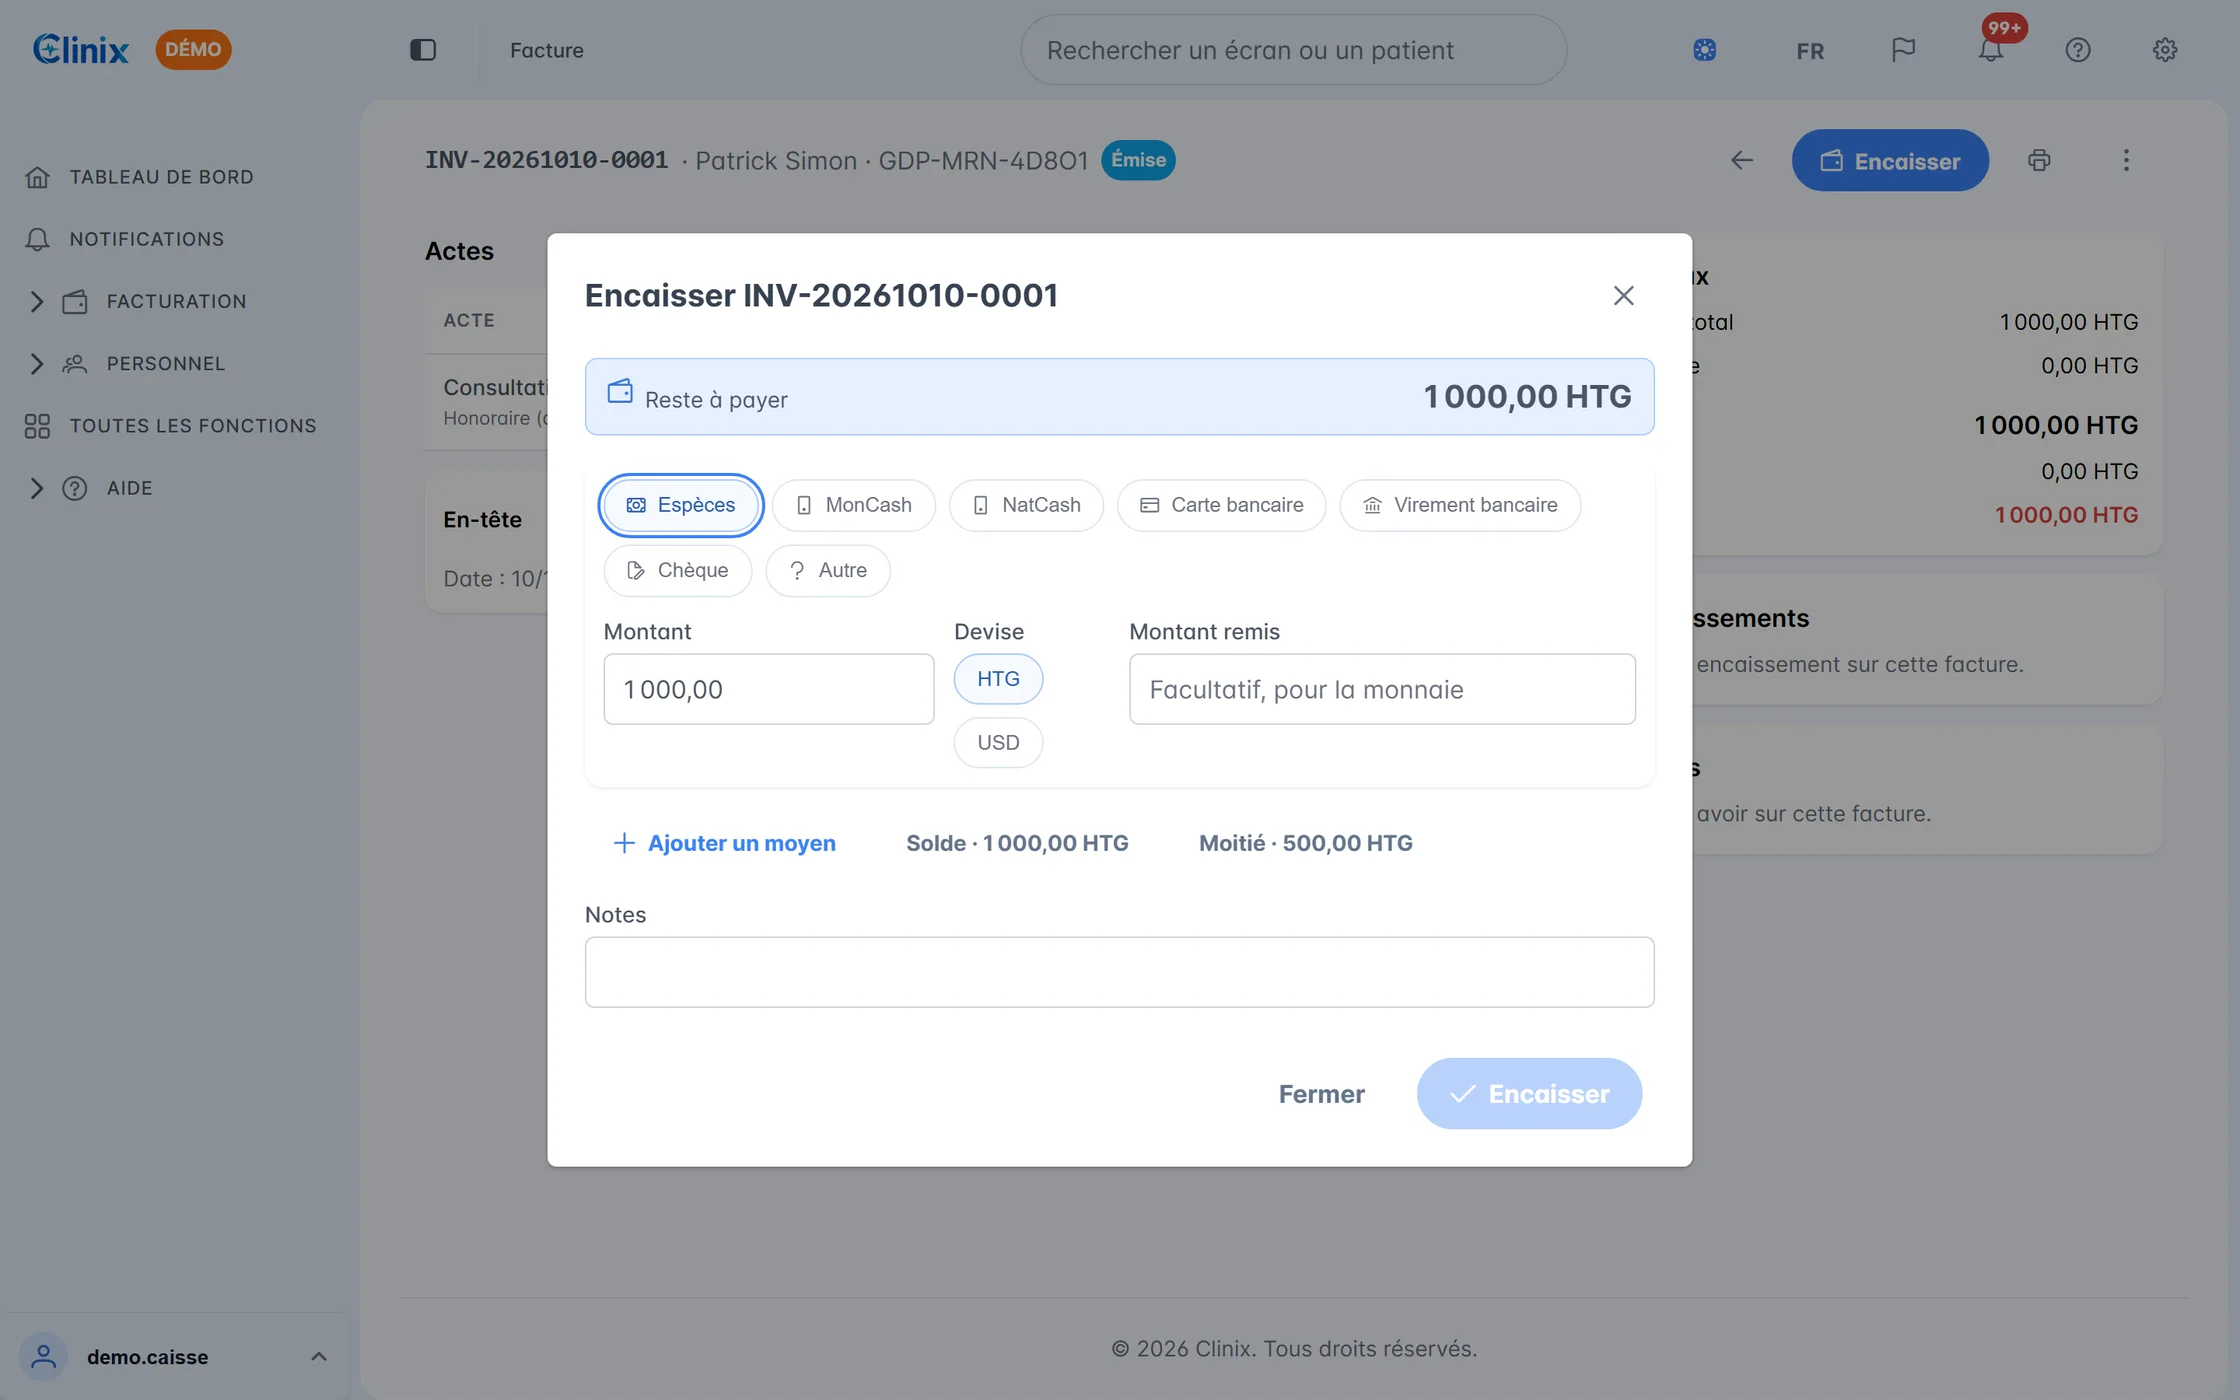This screenshot has height=1400, width=2240.
Task: Click the Clinix logo
Action: pyautogui.click(x=81, y=49)
